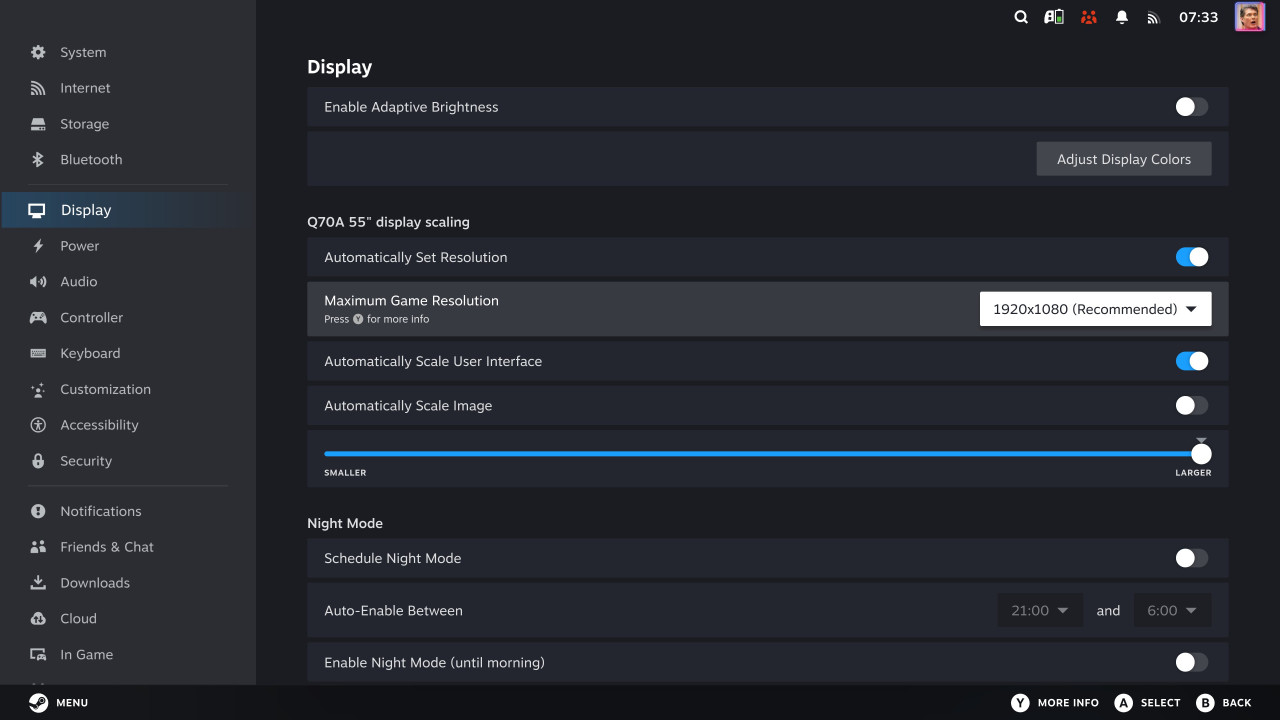1280x720 pixels.
Task: Open the notifications bell in top bar
Action: [x=1122, y=17]
